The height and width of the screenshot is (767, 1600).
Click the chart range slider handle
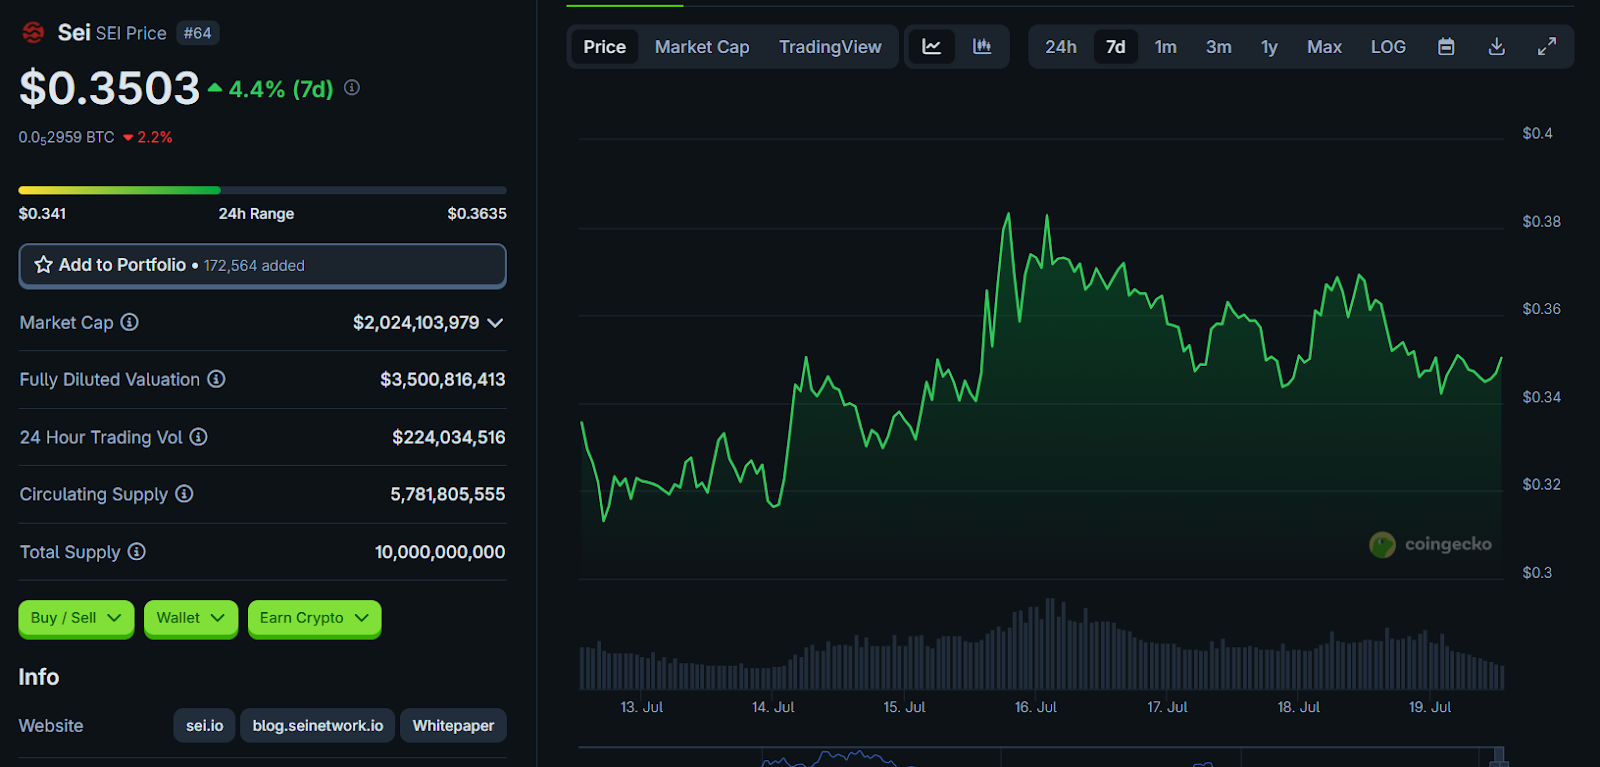tap(1498, 756)
